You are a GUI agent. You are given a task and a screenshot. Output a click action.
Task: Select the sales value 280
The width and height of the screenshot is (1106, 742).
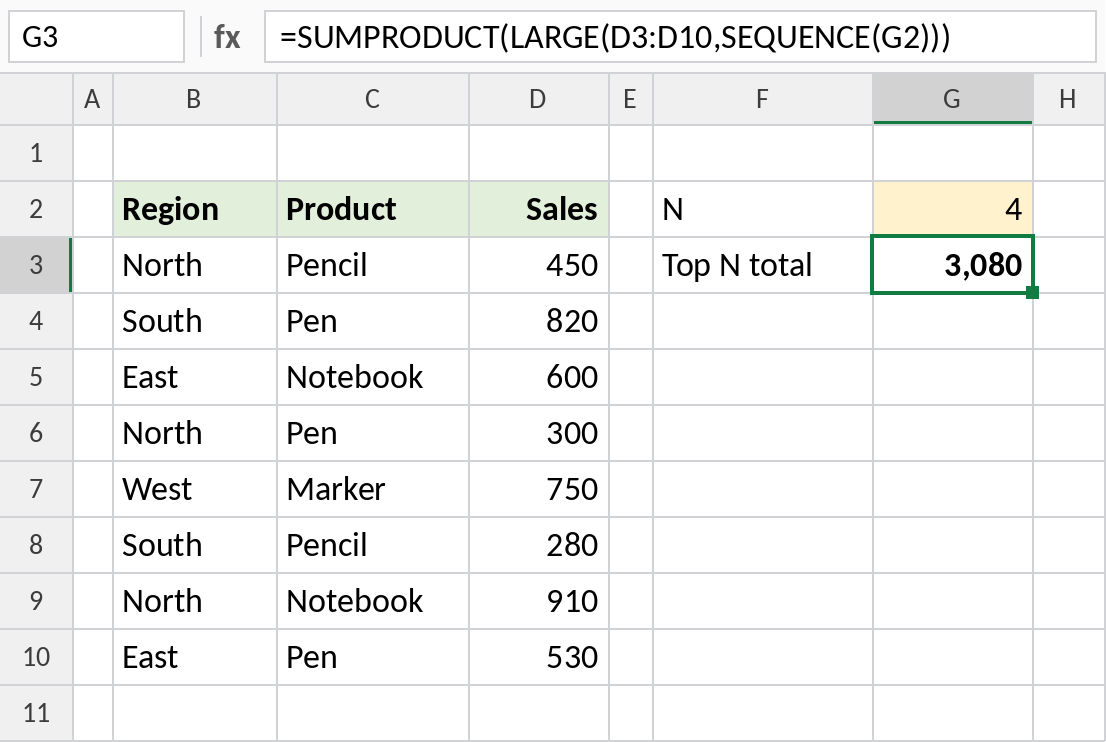tap(538, 545)
